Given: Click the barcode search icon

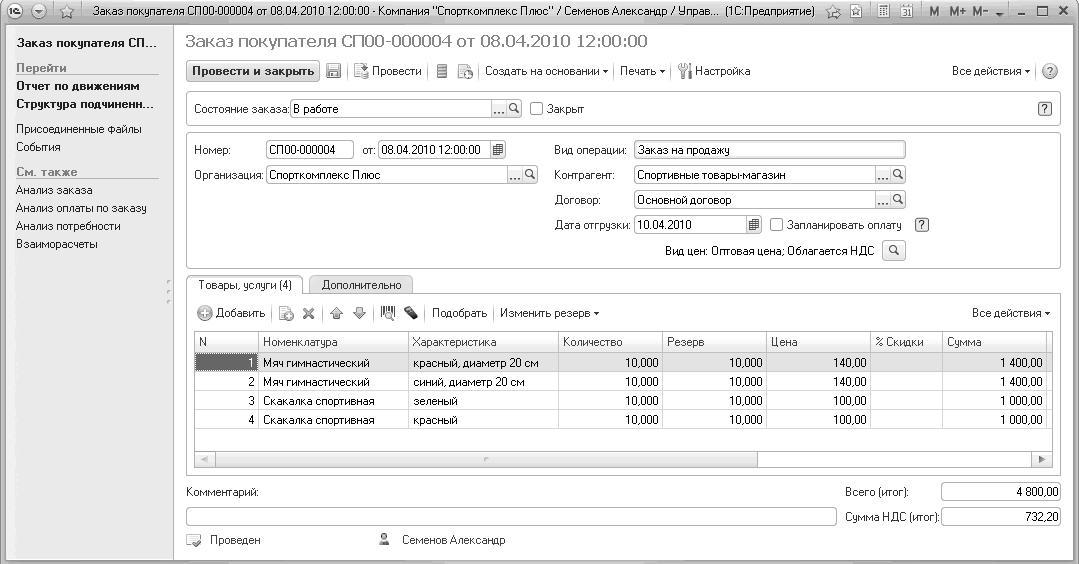Looking at the screenshot, I should click(388, 314).
